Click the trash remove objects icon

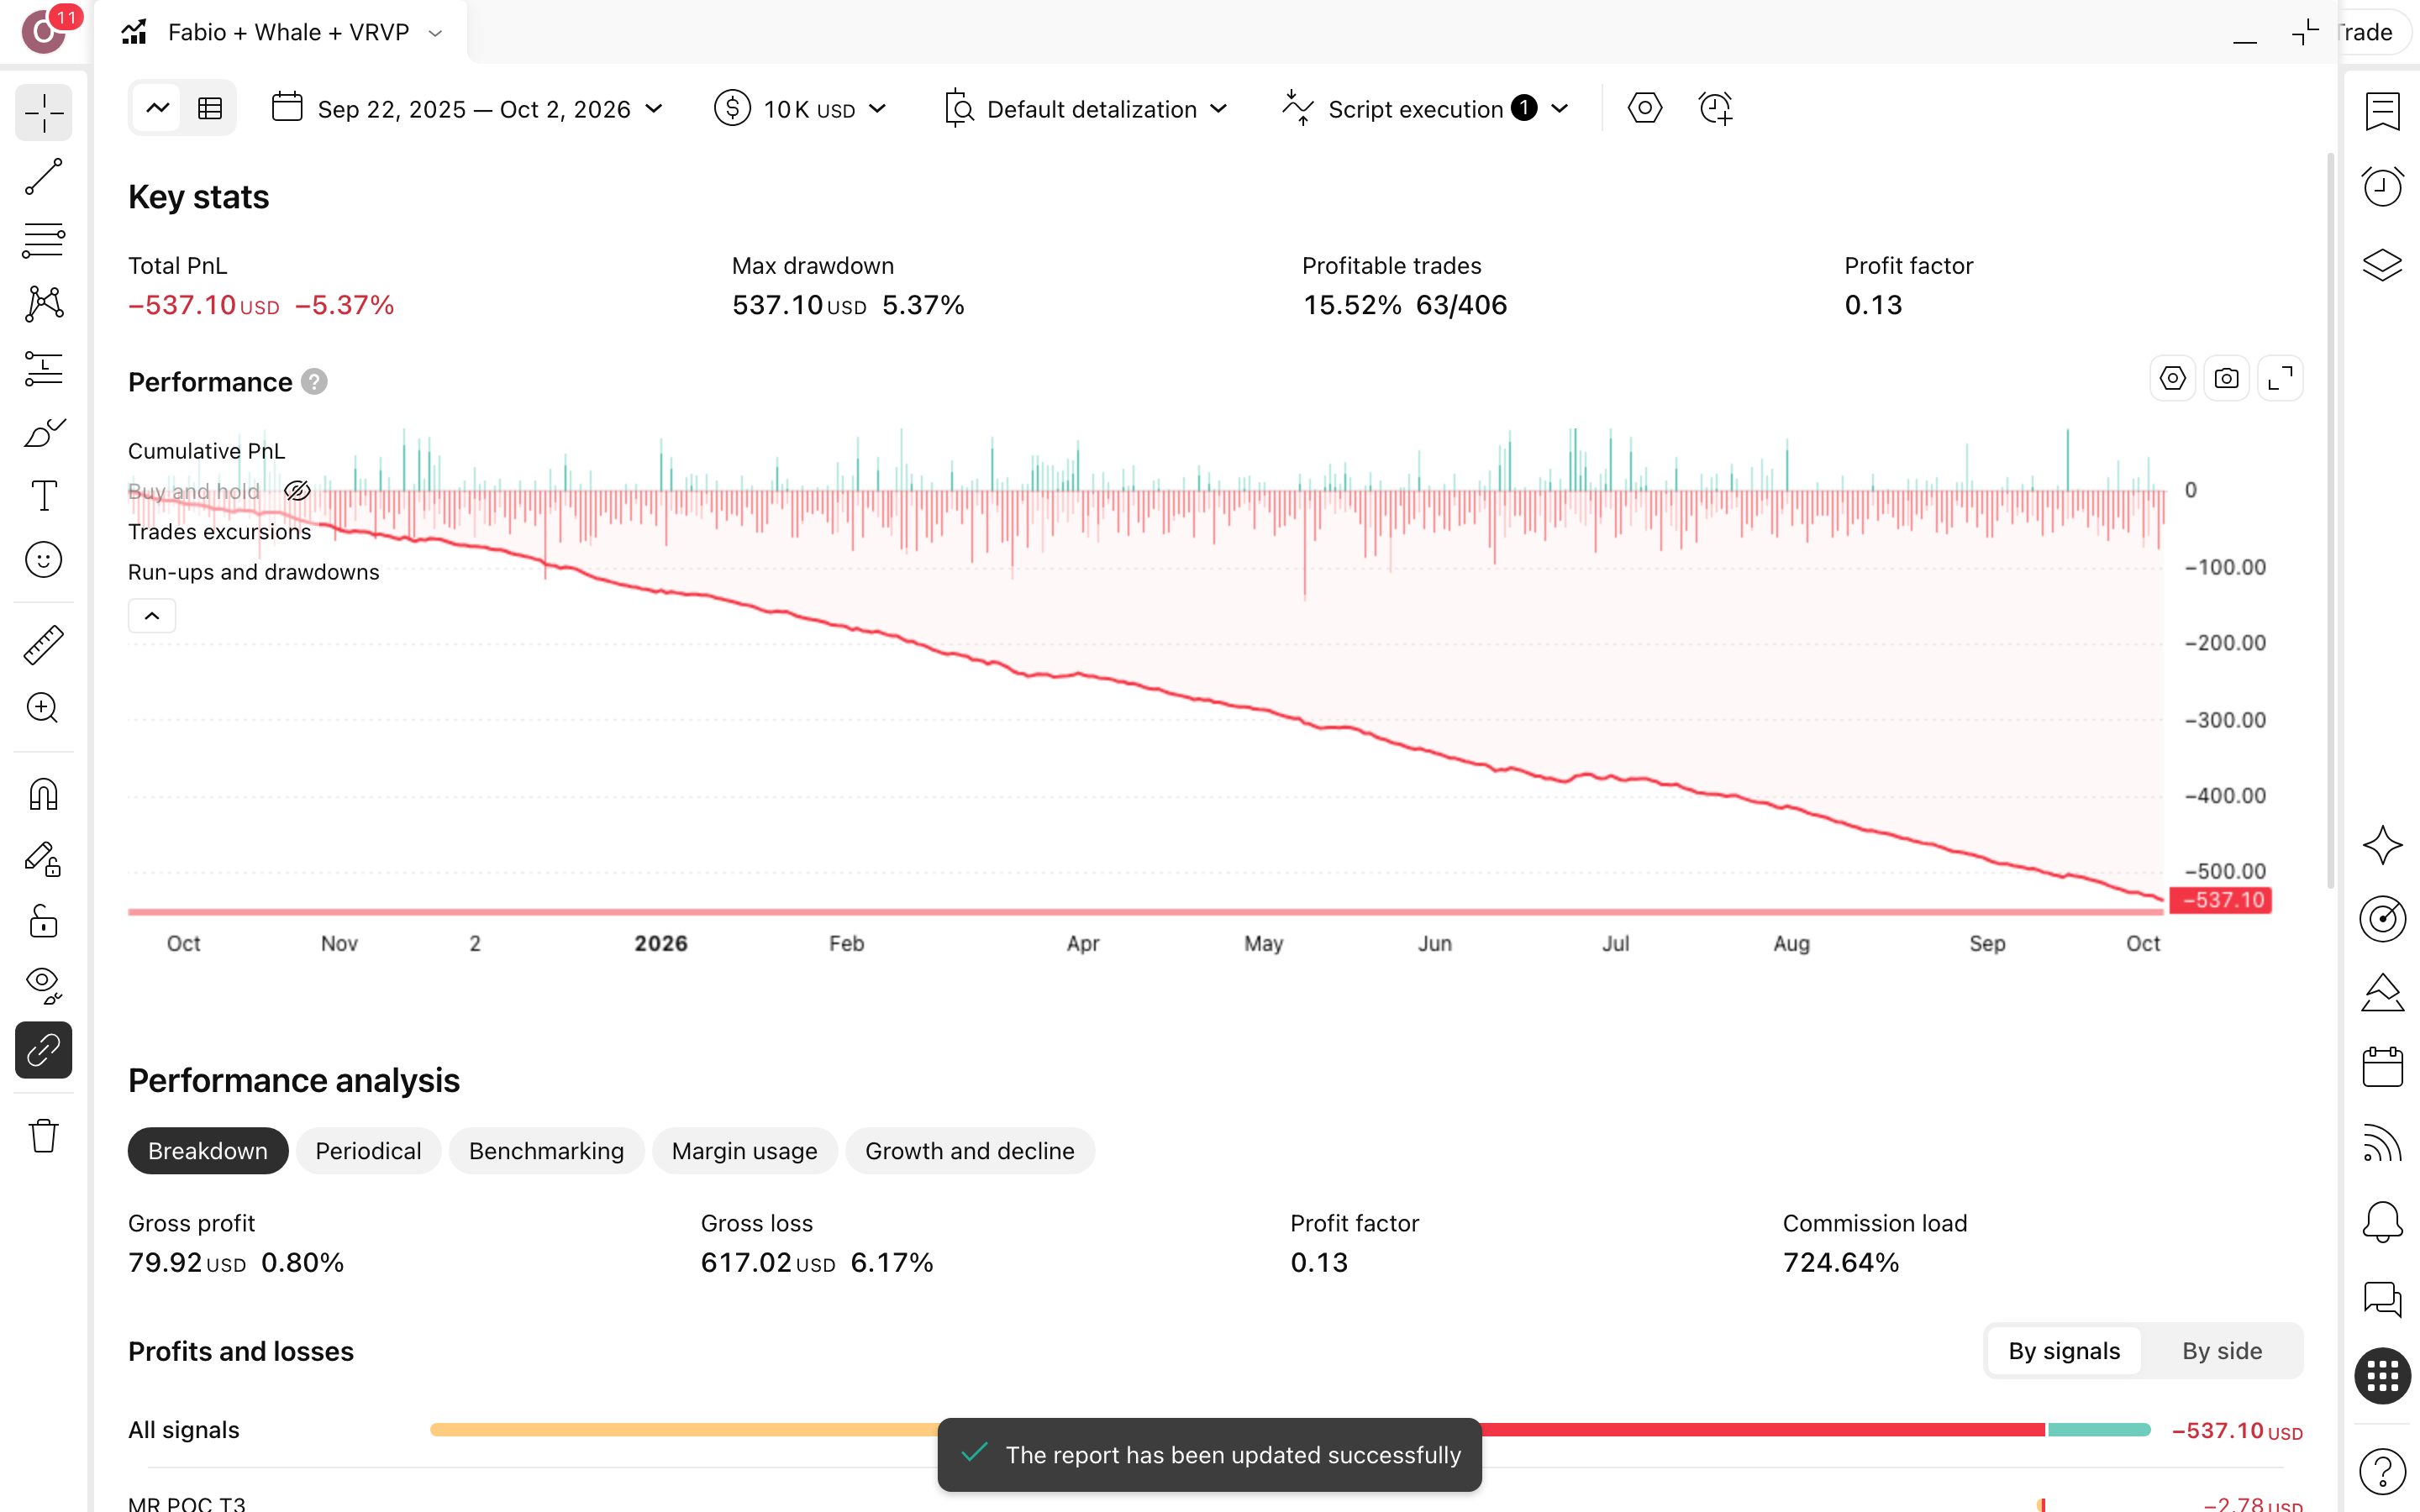pyautogui.click(x=43, y=1136)
